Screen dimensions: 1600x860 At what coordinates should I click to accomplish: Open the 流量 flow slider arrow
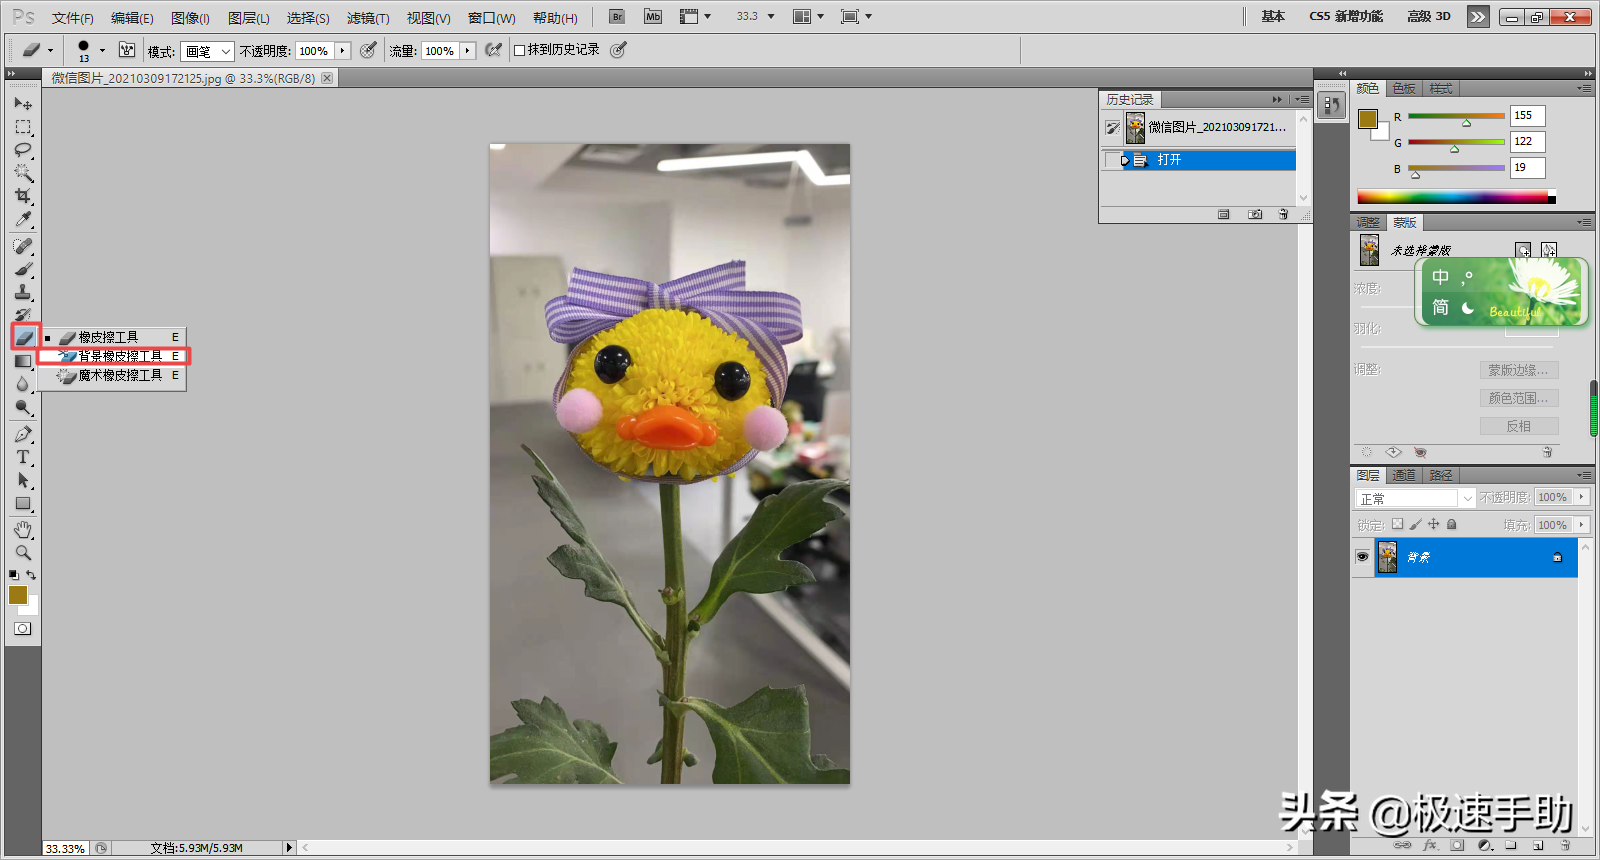tap(467, 50)
